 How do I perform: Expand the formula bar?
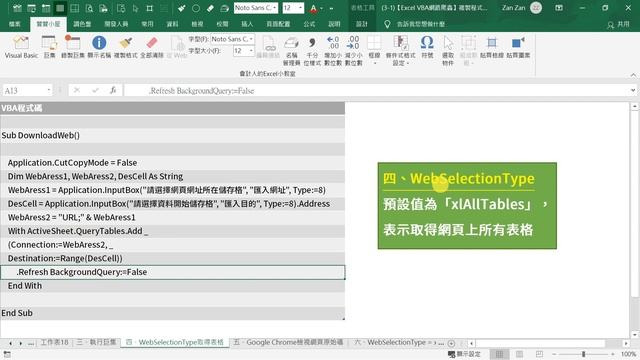pyautogui.click(x=633, y=90)
